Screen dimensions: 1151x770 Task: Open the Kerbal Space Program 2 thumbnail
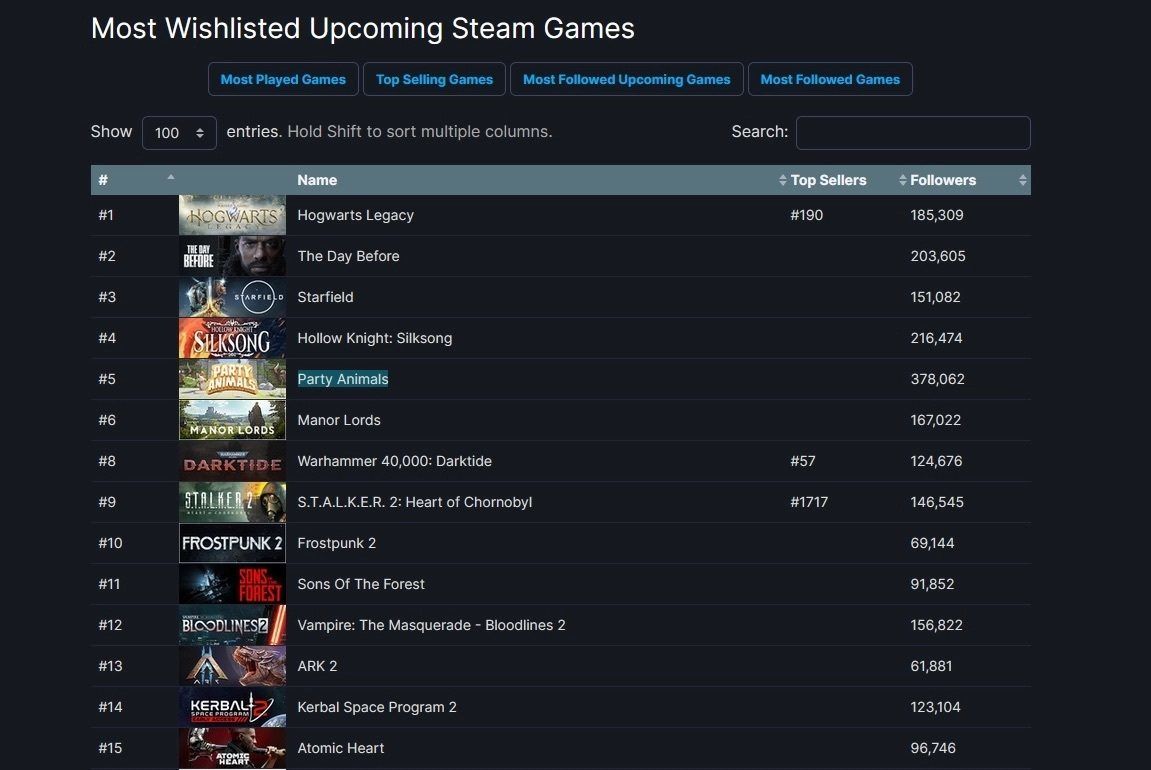click(232, 707)
